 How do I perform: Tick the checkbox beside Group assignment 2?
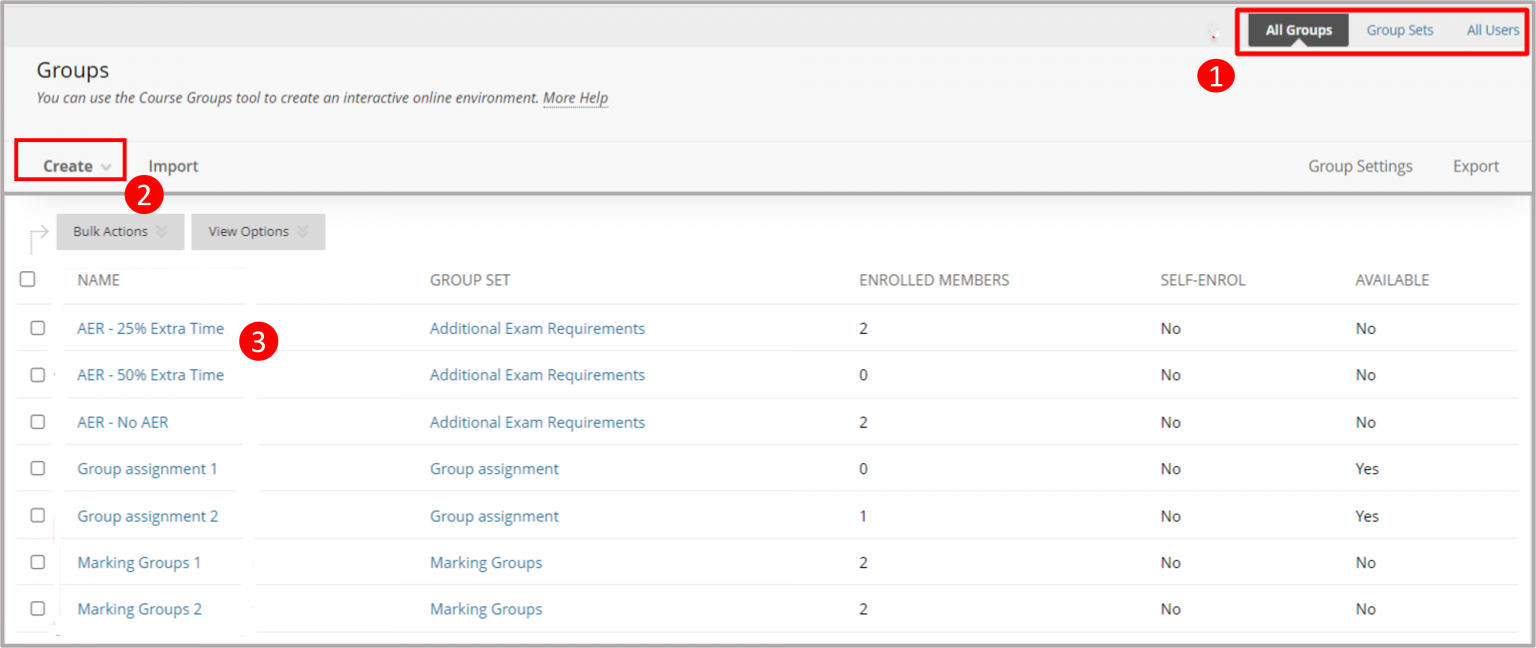point(35,515)
